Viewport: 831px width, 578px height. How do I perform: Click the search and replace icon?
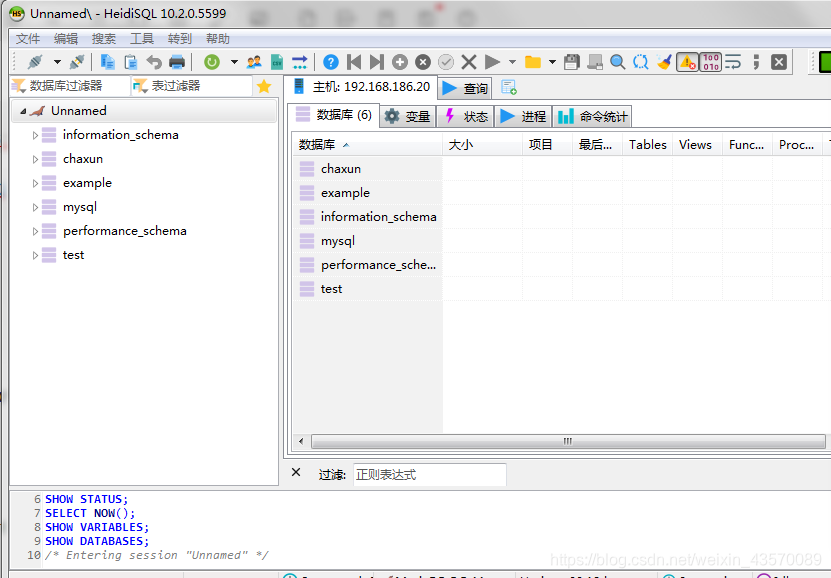(x=640, y=62)
